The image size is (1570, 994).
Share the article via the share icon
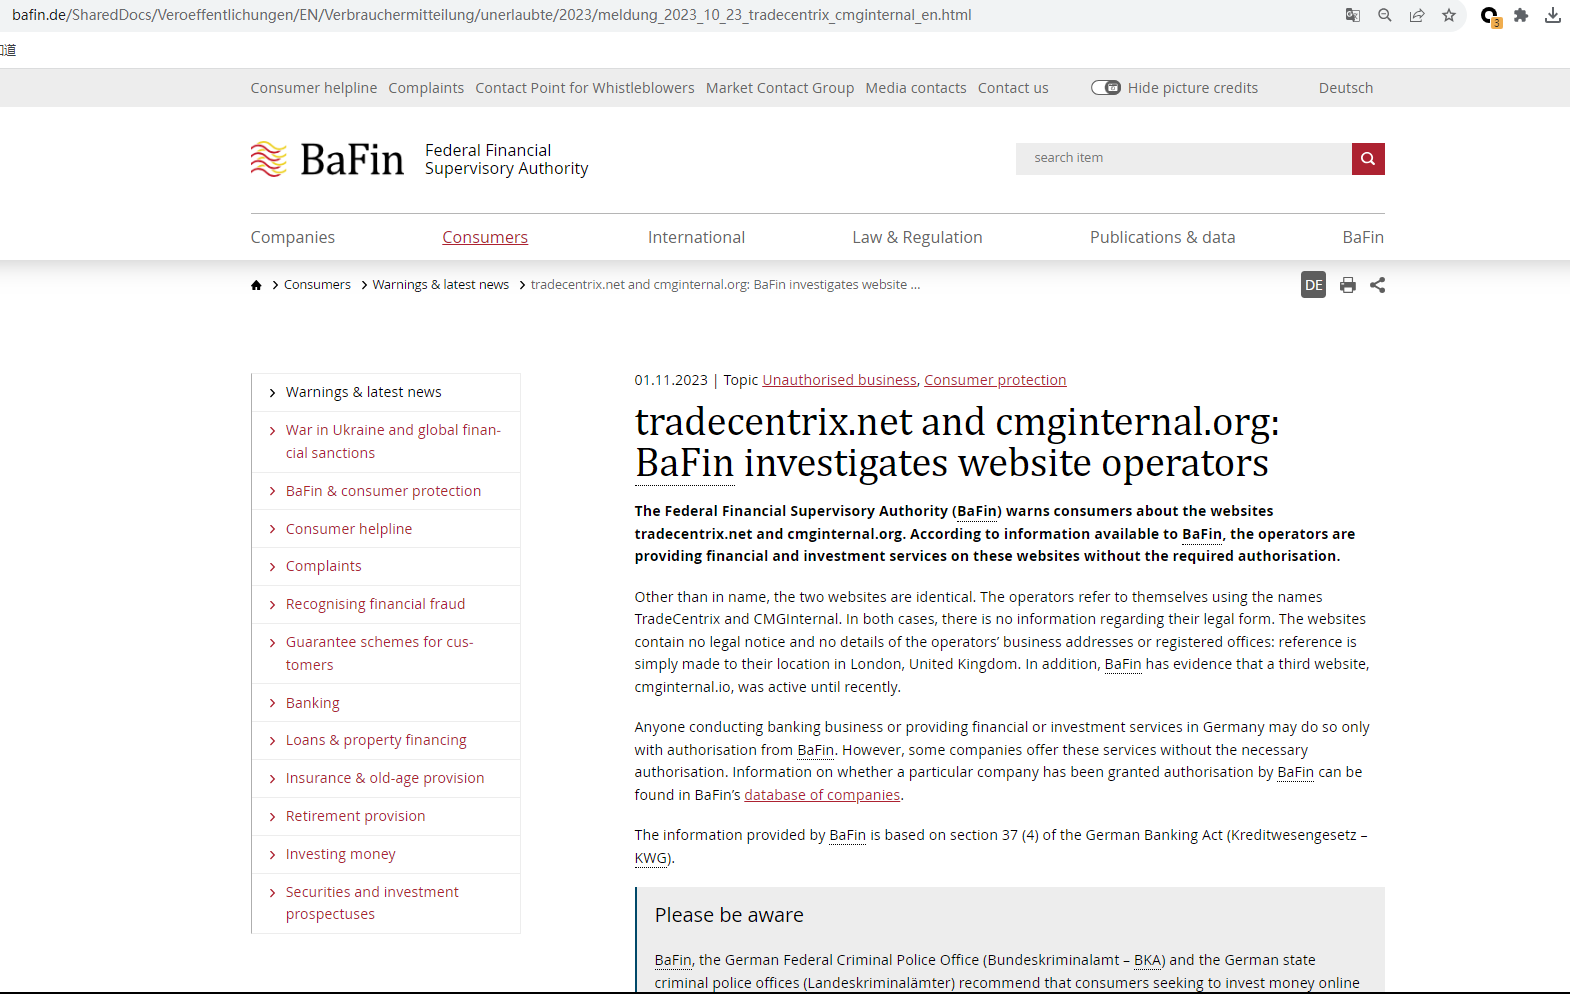tap(1378, 285)
